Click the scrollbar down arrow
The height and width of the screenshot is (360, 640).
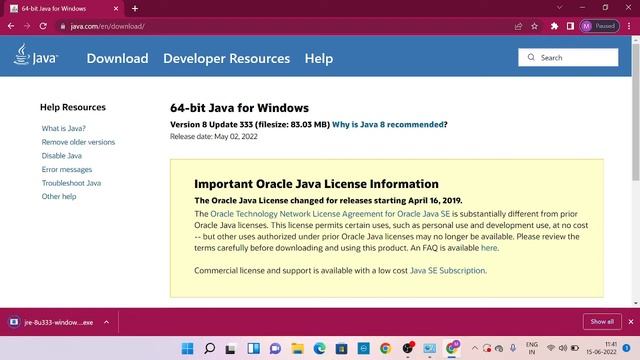coord(636,303)
